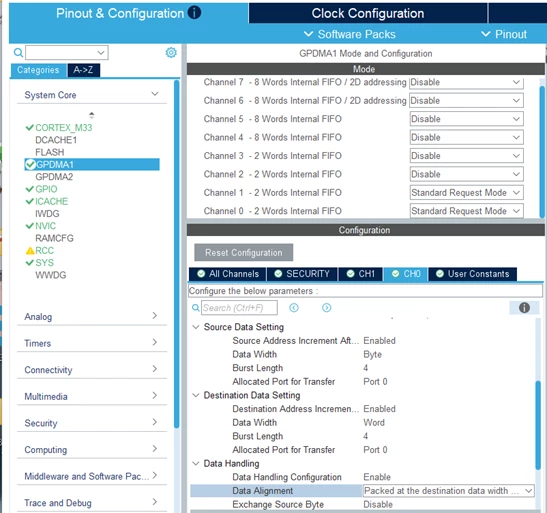Open Channel 1 Standard Request Mode dropdown
547x513 pixels.
click(x=466, y=193)
